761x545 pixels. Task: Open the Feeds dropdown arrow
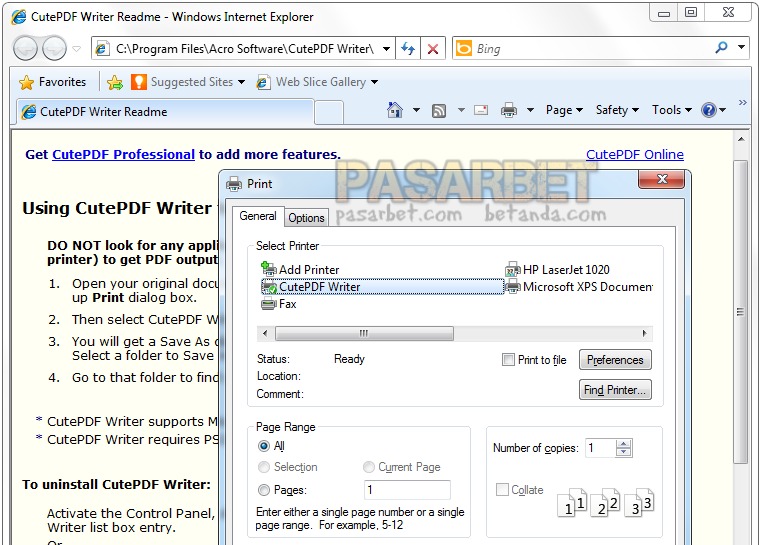pyautogui.click(x=461, y=110)
